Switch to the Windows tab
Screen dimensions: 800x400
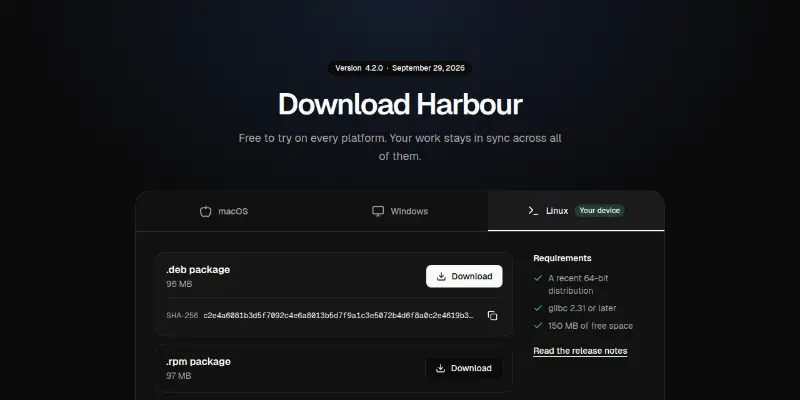pyautogui.click(x=399, y=211)
